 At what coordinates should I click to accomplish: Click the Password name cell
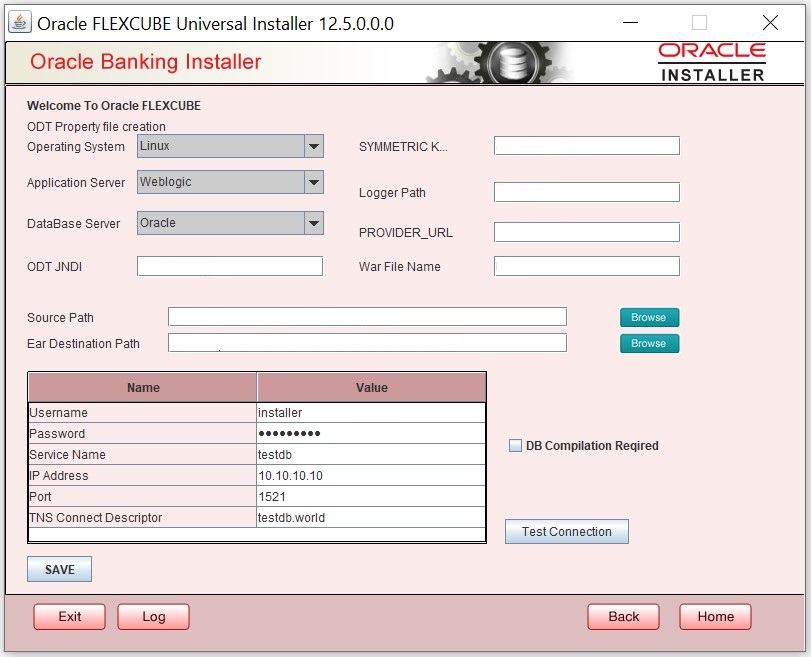[142, 433]
